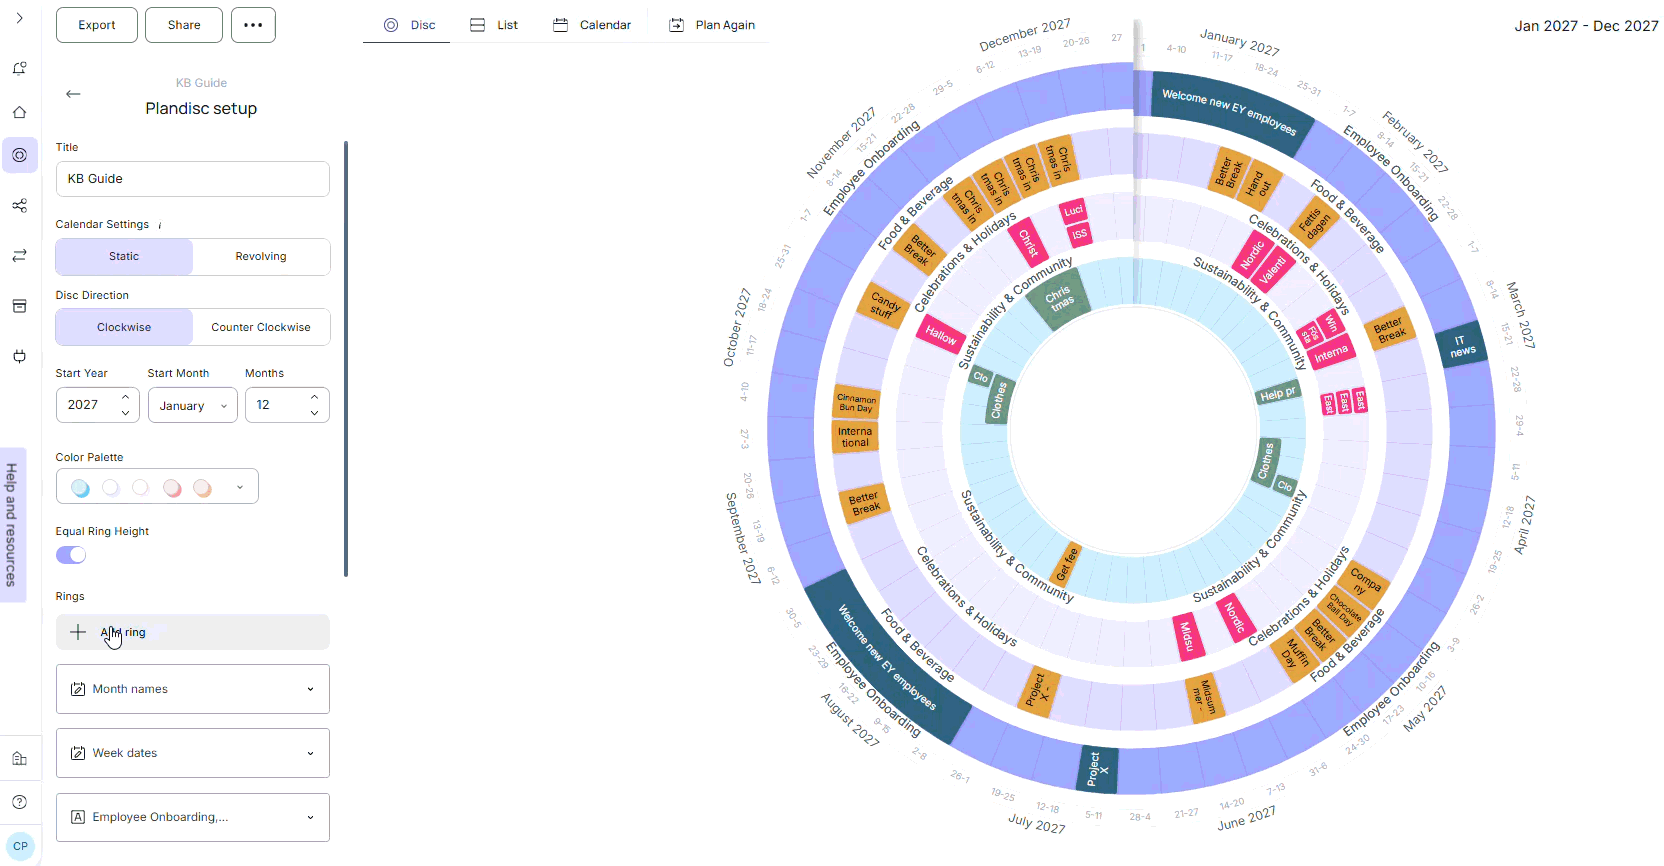1664x866 pixels.
Task: Open the integrations plug icon
Action: coord(19,356)
